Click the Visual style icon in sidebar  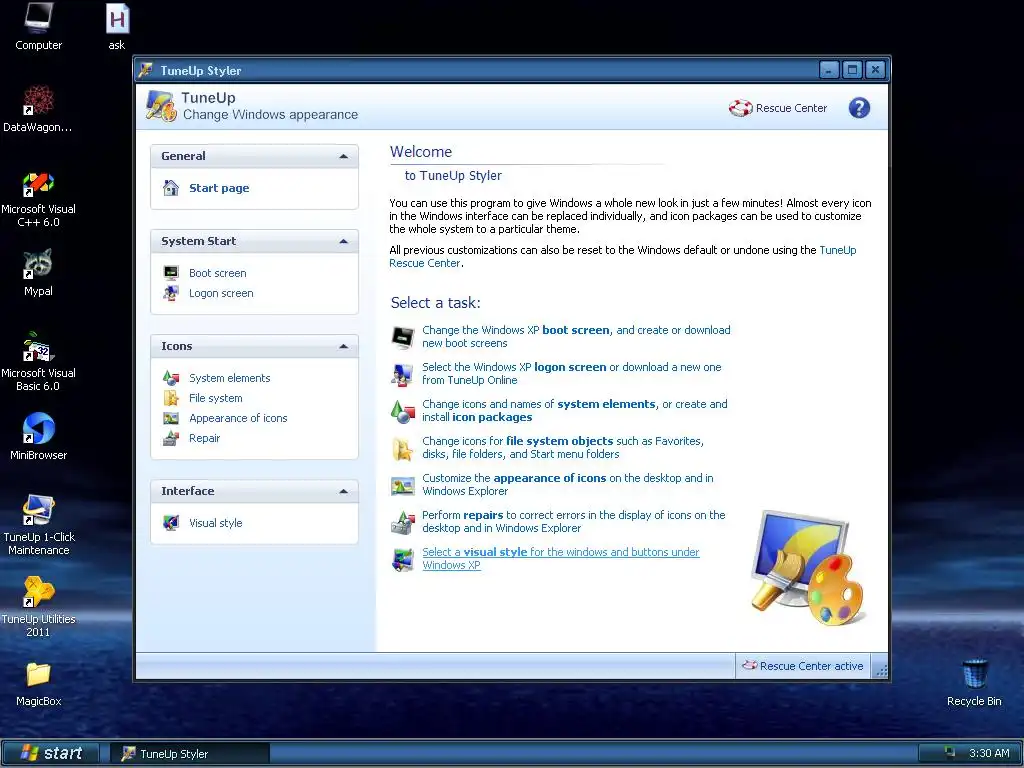(x=171, y=523)
